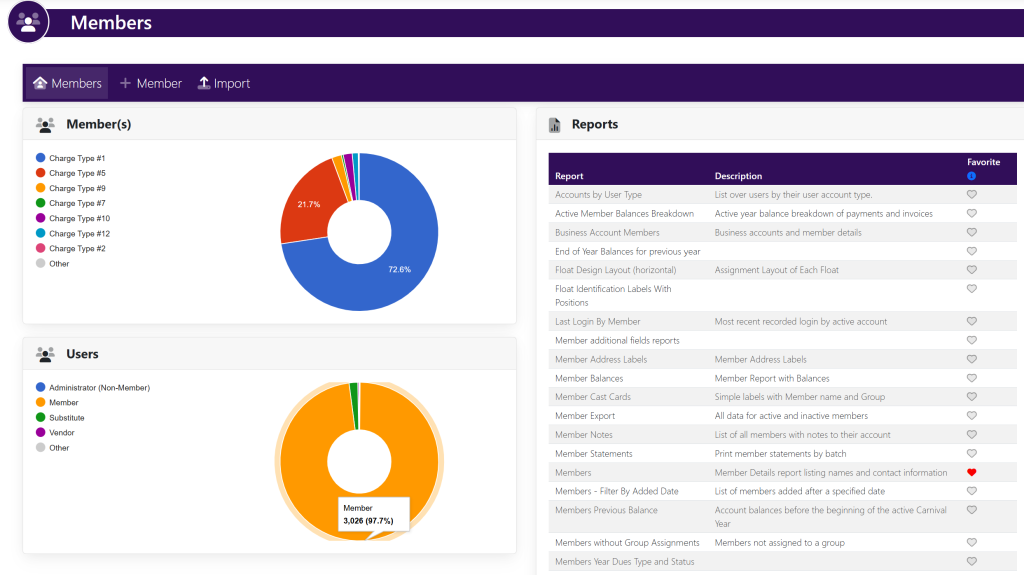
Task: Click the plus icon to add Member
Action: [126, 83]
